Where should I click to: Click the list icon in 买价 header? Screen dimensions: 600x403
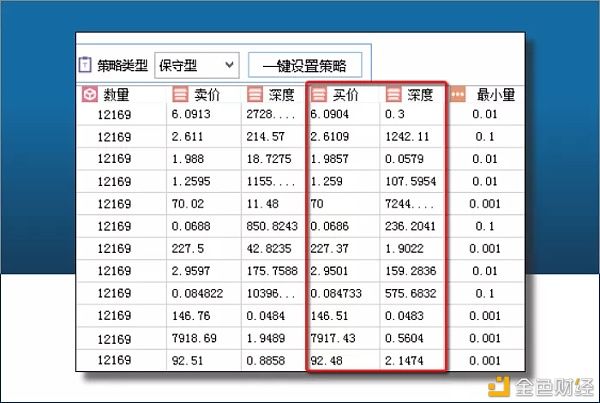click(319, 95)
